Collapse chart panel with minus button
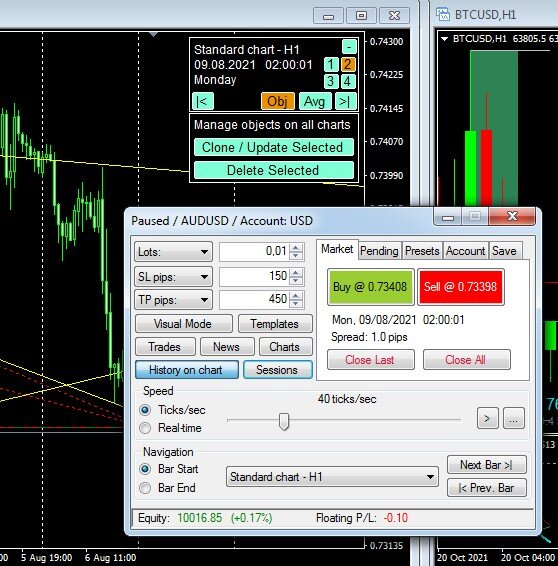Image resolution: width=558 pixels, height=566 pixels. tap(349, 47)
